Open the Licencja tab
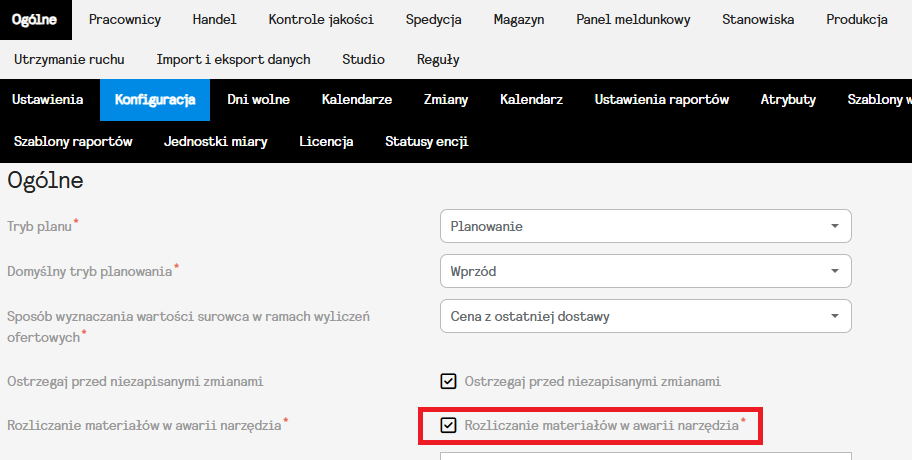The image size is (912, 460). pos(326,141)
